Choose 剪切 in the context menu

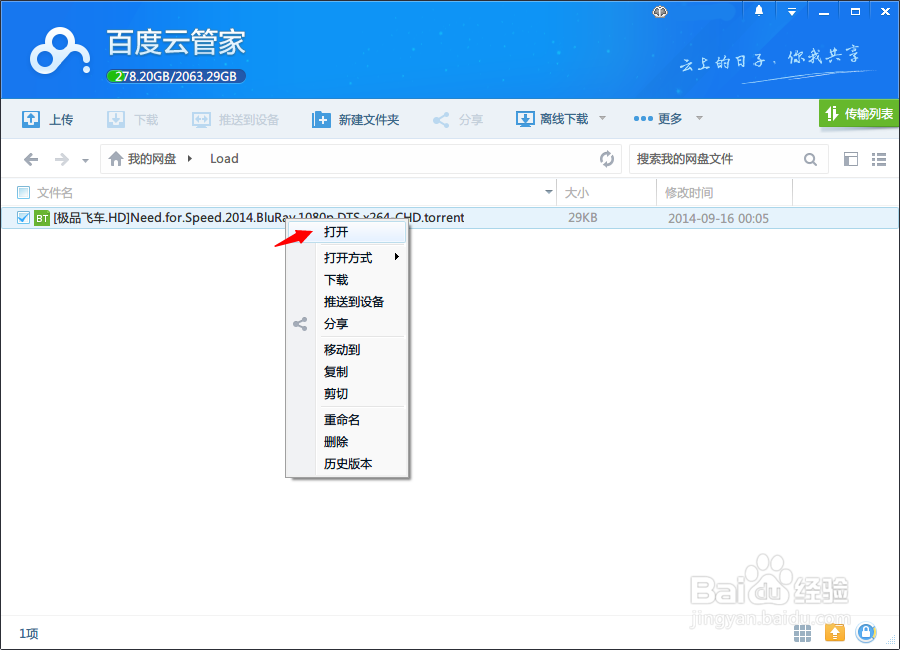pyautogui.click(x=348, y=393)
